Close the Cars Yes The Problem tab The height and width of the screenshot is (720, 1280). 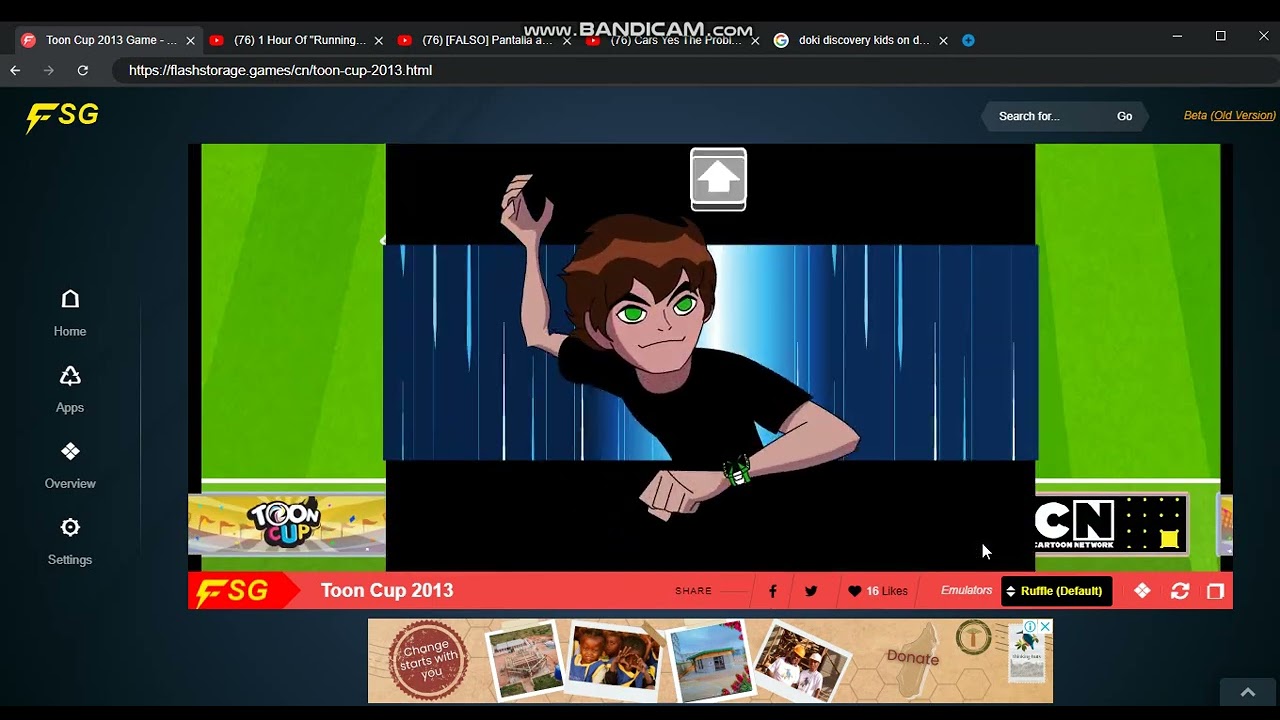pos(755,41)
